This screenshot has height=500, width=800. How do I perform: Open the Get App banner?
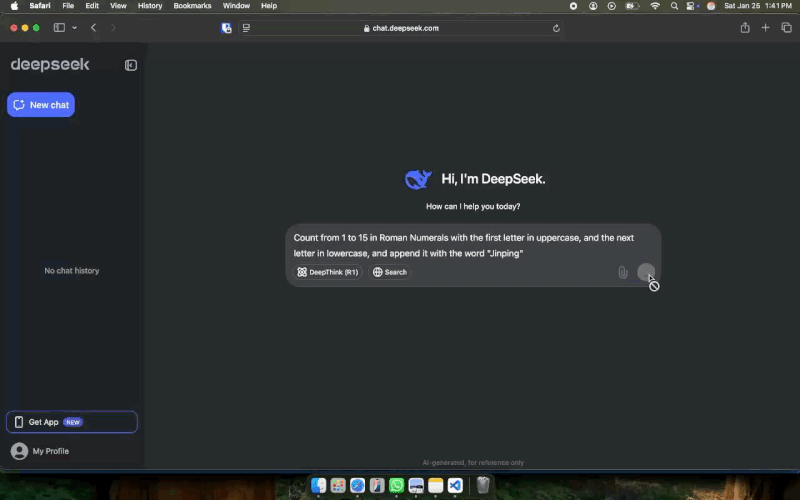click(72, 422)
